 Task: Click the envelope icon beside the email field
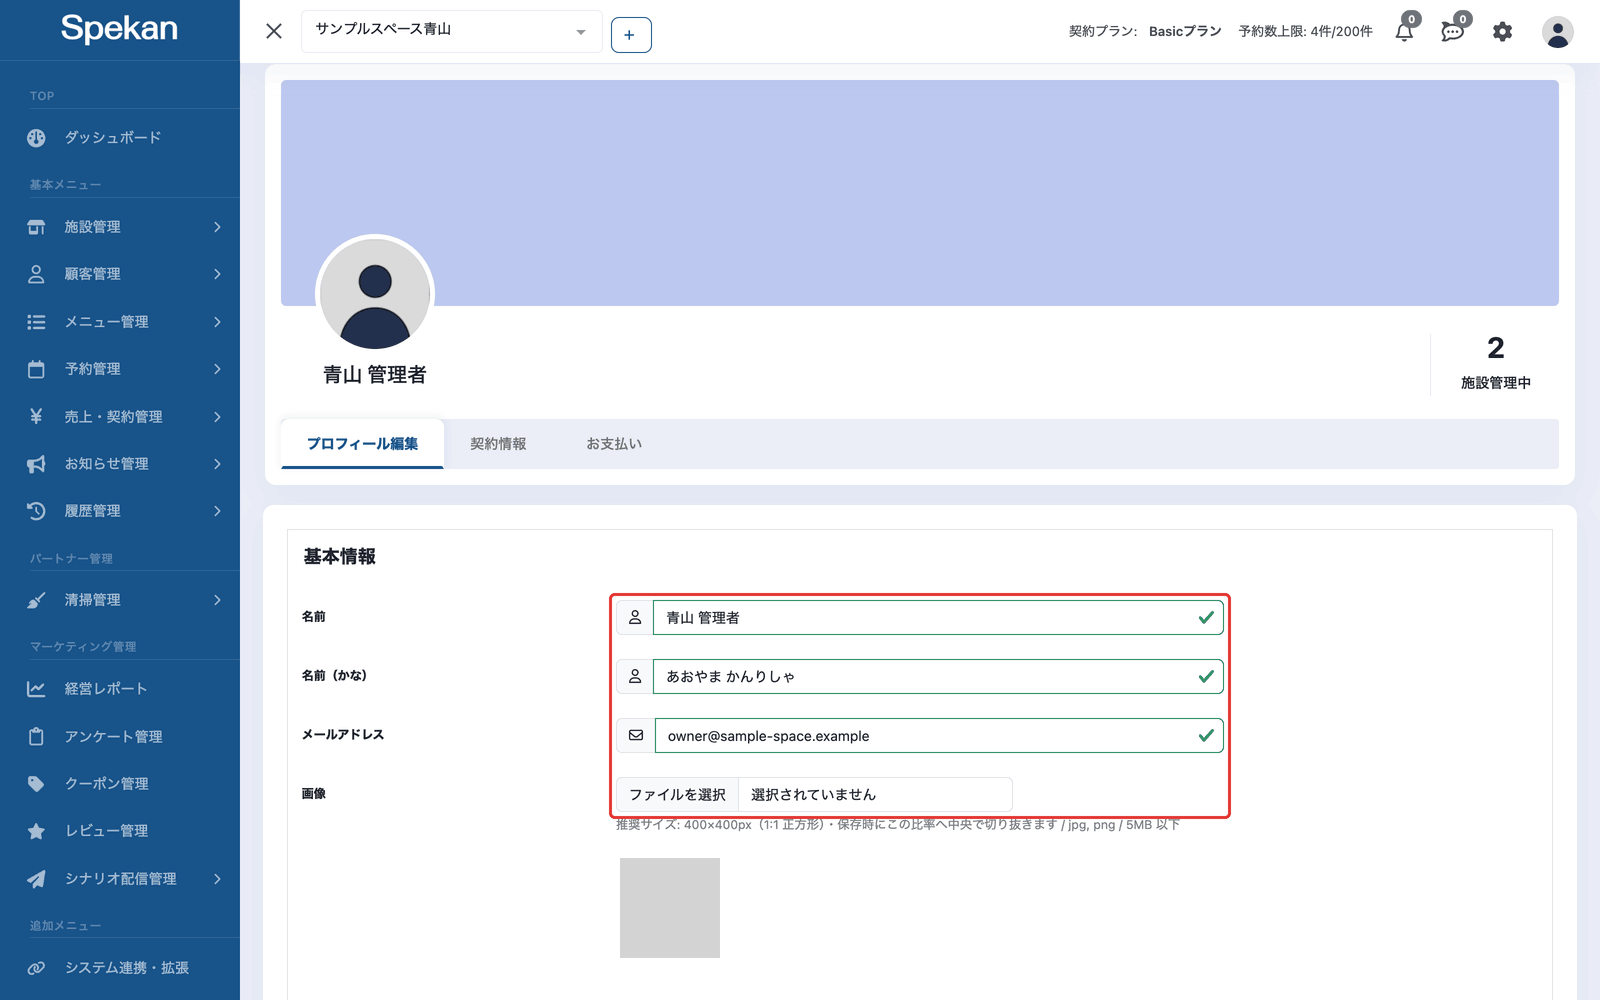coord(635,736)
